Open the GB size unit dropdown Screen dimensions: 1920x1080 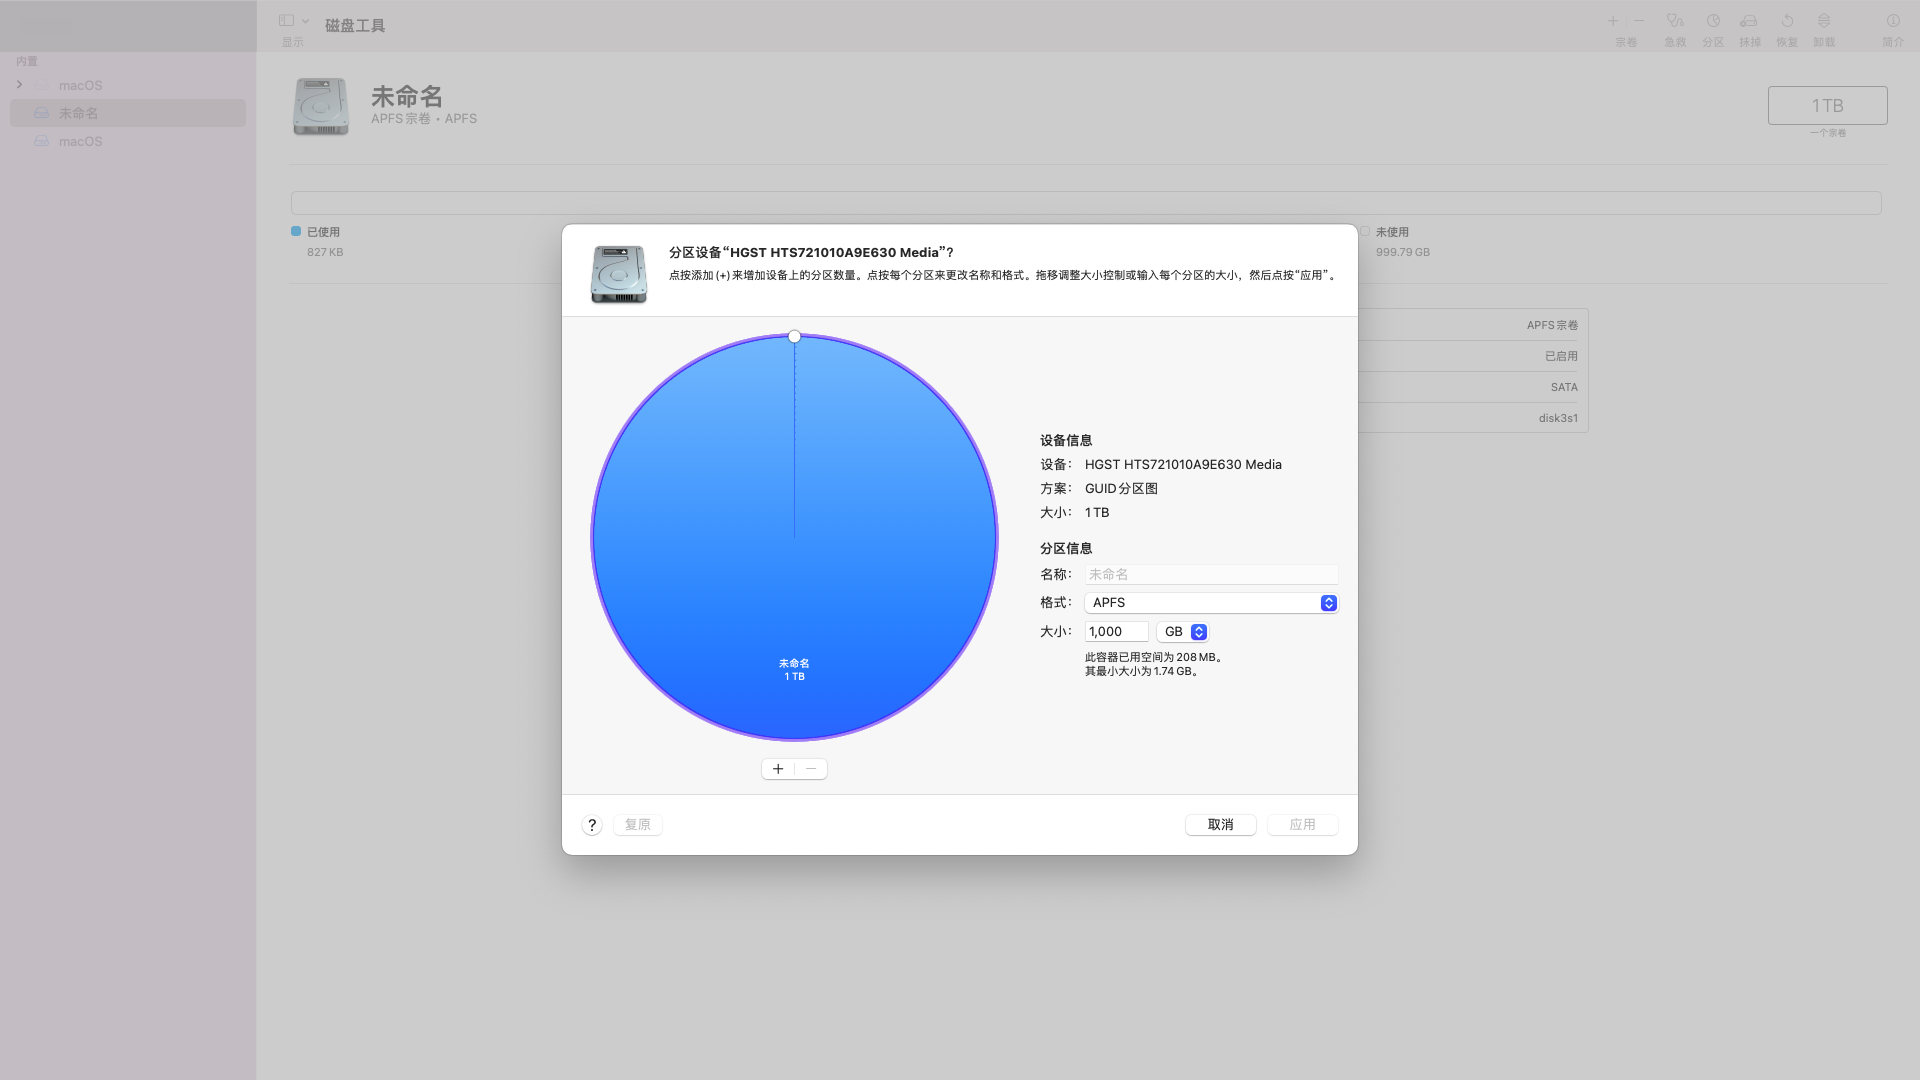tap(1183, 632)
